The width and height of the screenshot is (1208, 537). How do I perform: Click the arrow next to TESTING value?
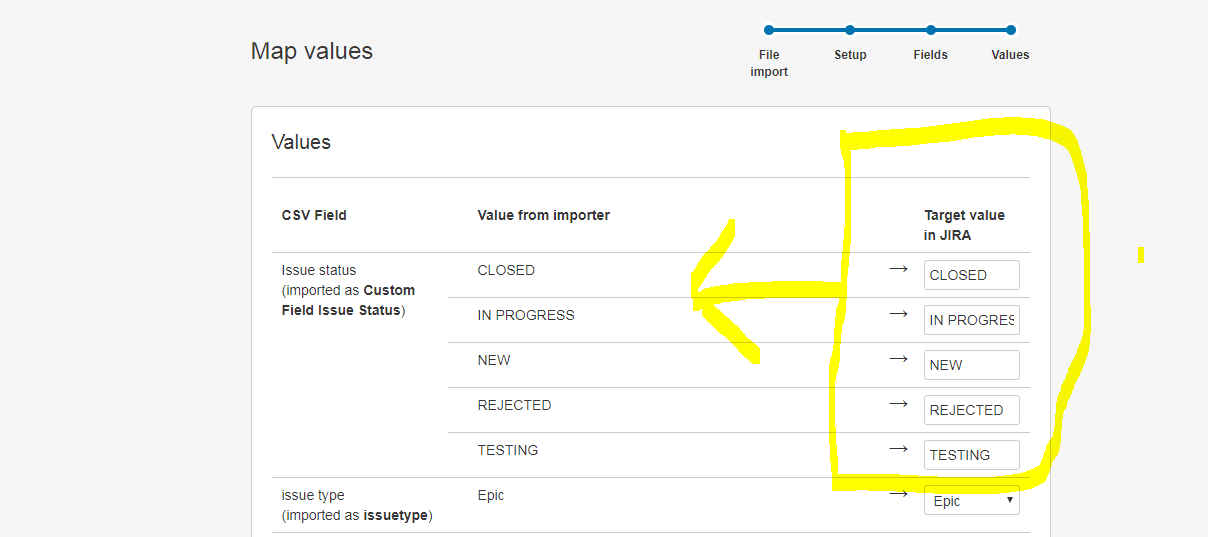898,449
